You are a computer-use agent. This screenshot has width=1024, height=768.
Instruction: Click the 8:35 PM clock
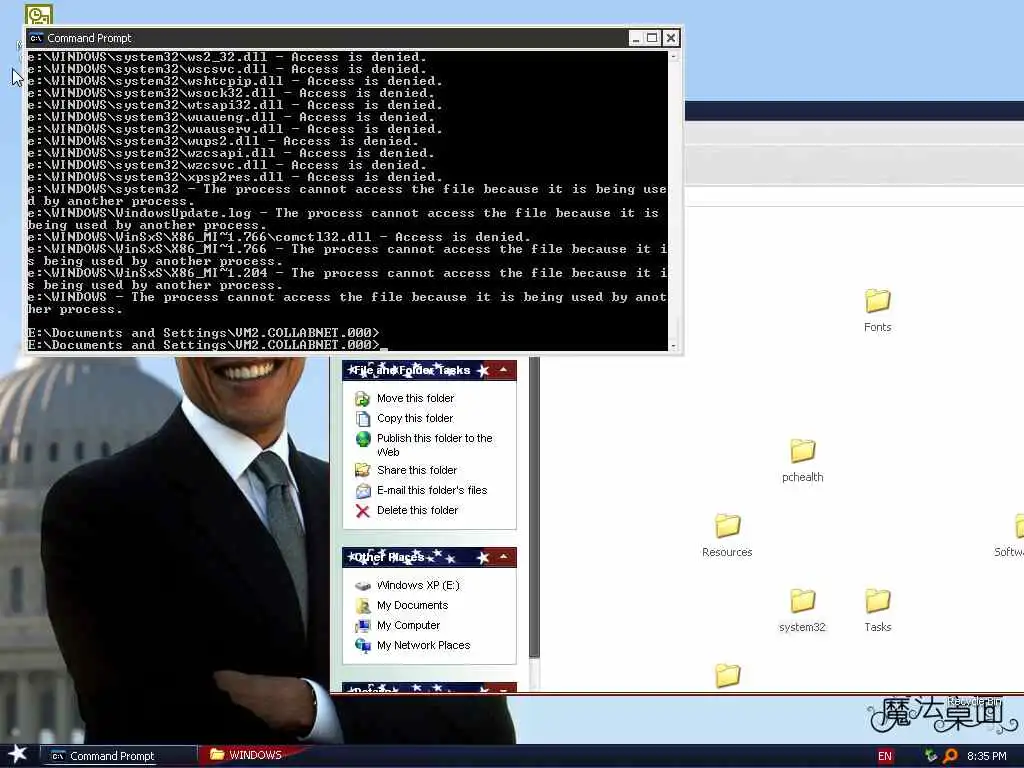click(x=986, y=756)
